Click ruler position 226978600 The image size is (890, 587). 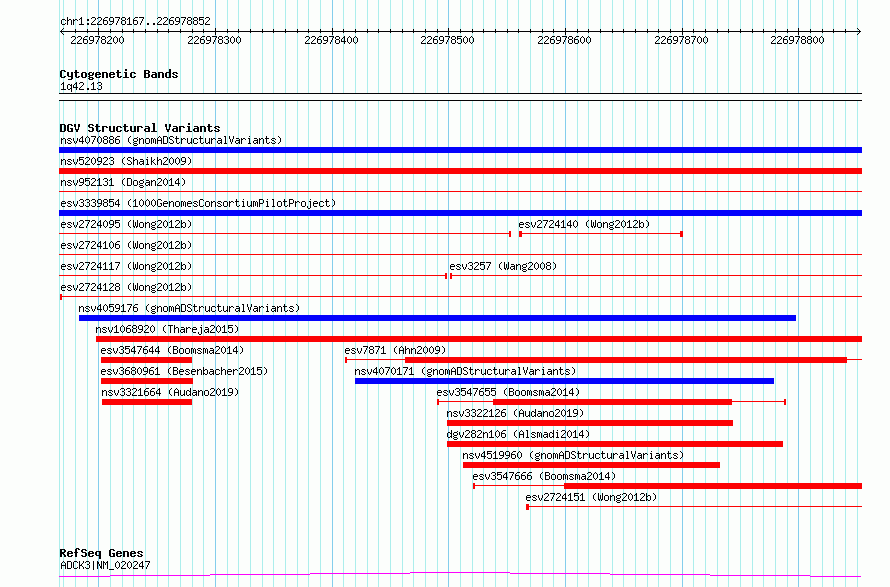[x=564, y=40]
